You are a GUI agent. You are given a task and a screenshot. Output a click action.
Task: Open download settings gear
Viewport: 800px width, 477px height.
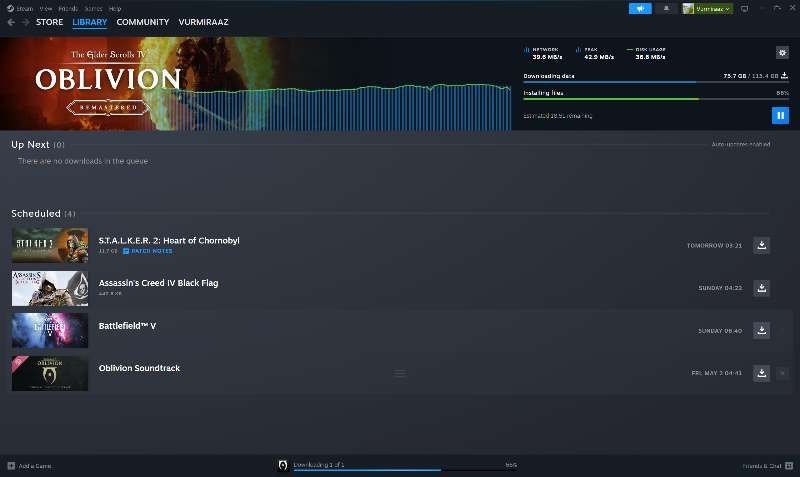tap(782, 52)
